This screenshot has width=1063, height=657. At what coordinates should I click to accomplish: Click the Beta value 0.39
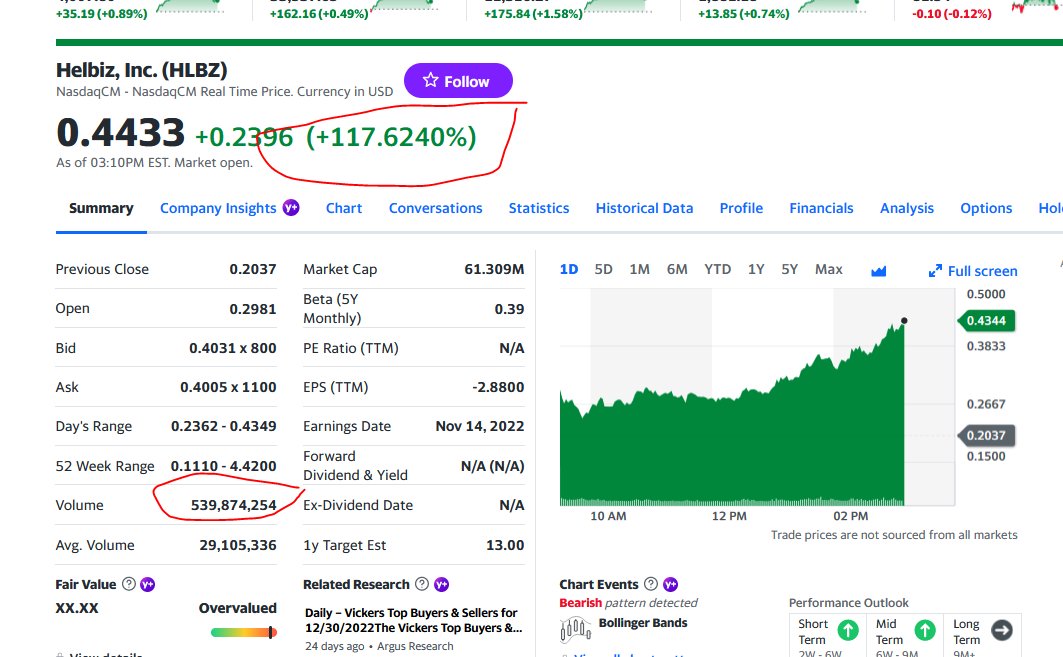(x=510, y=309)
